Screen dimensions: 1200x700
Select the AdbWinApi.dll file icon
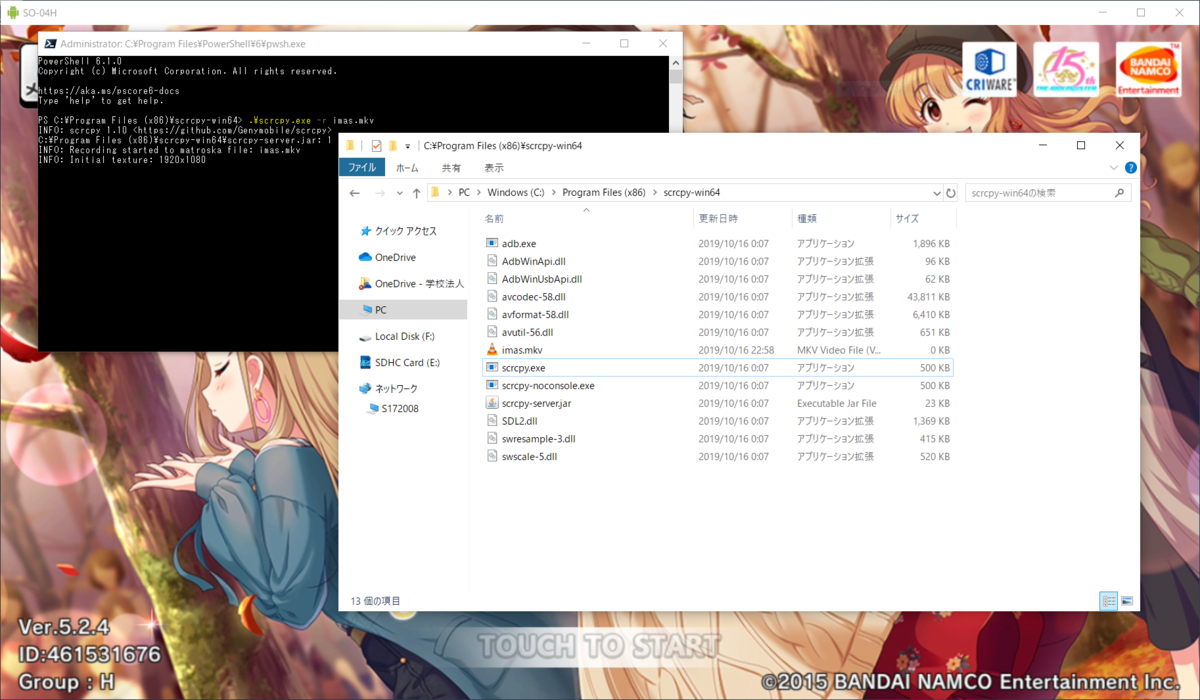point(491,261)
